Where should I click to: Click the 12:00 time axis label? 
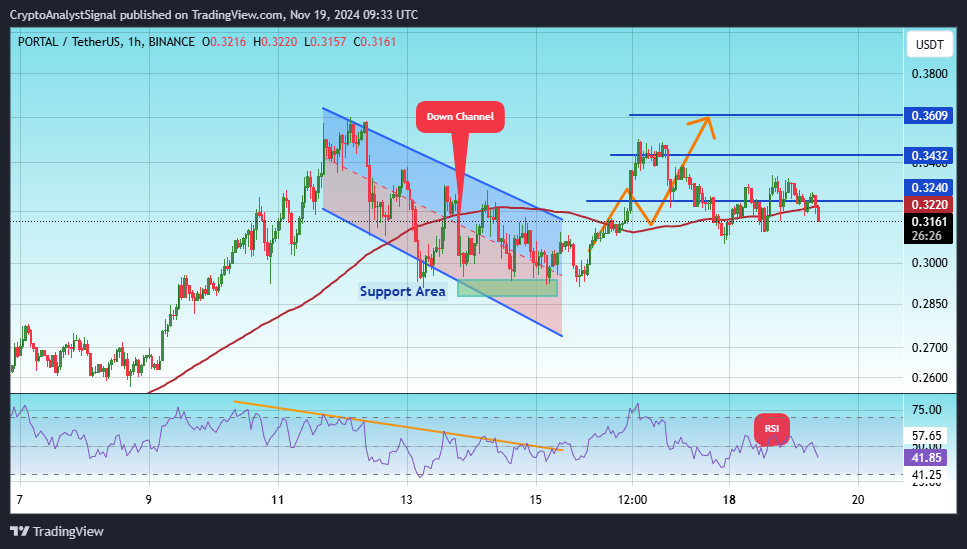[632, 500]
